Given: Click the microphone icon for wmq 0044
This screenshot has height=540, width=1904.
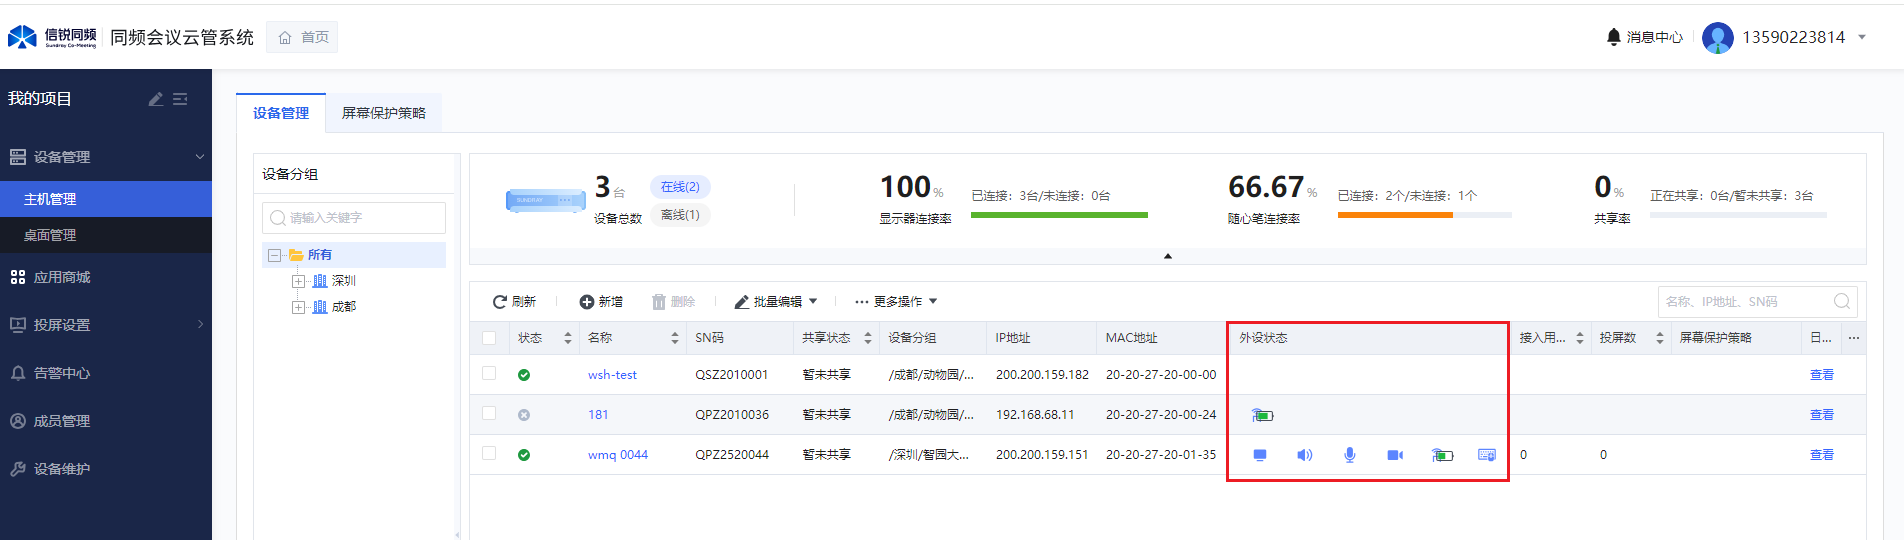Looking at the screenshot, I should point(1349,455).
